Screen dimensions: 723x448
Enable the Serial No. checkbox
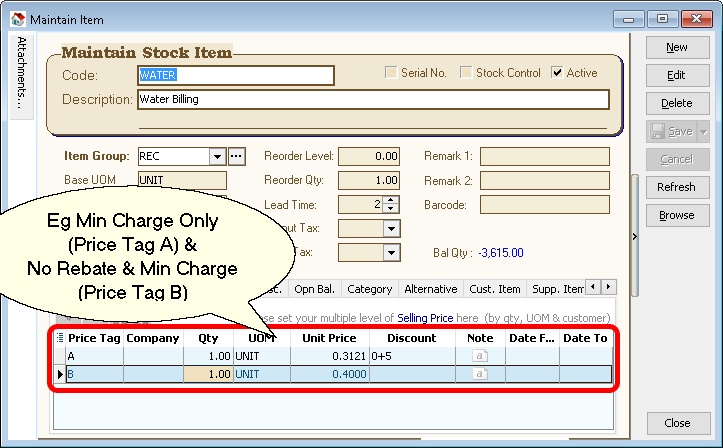pos(392,73)
